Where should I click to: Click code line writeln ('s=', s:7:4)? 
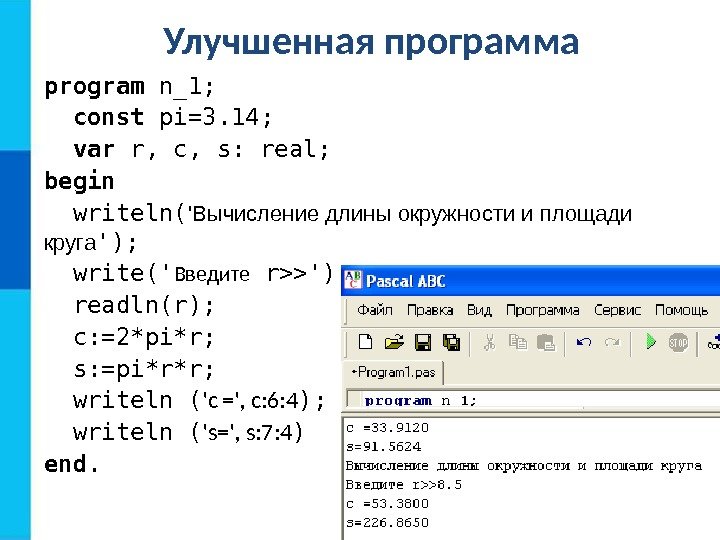pos(188,433)
